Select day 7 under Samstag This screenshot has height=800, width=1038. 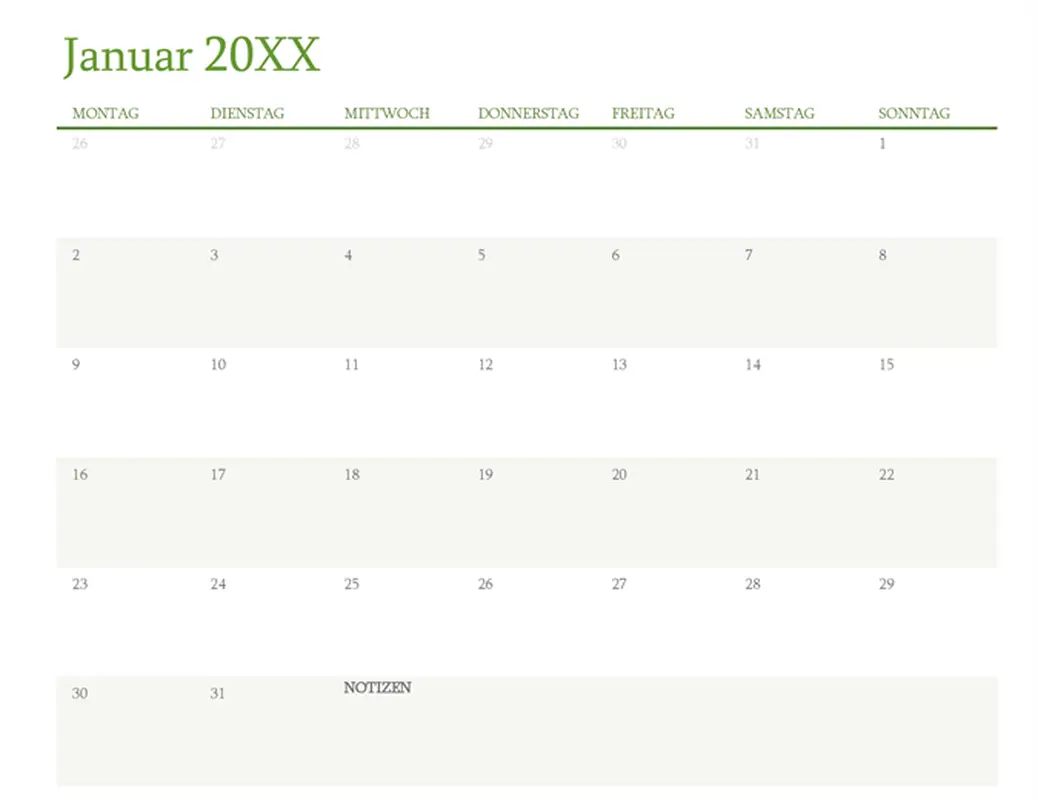(749, 255)
